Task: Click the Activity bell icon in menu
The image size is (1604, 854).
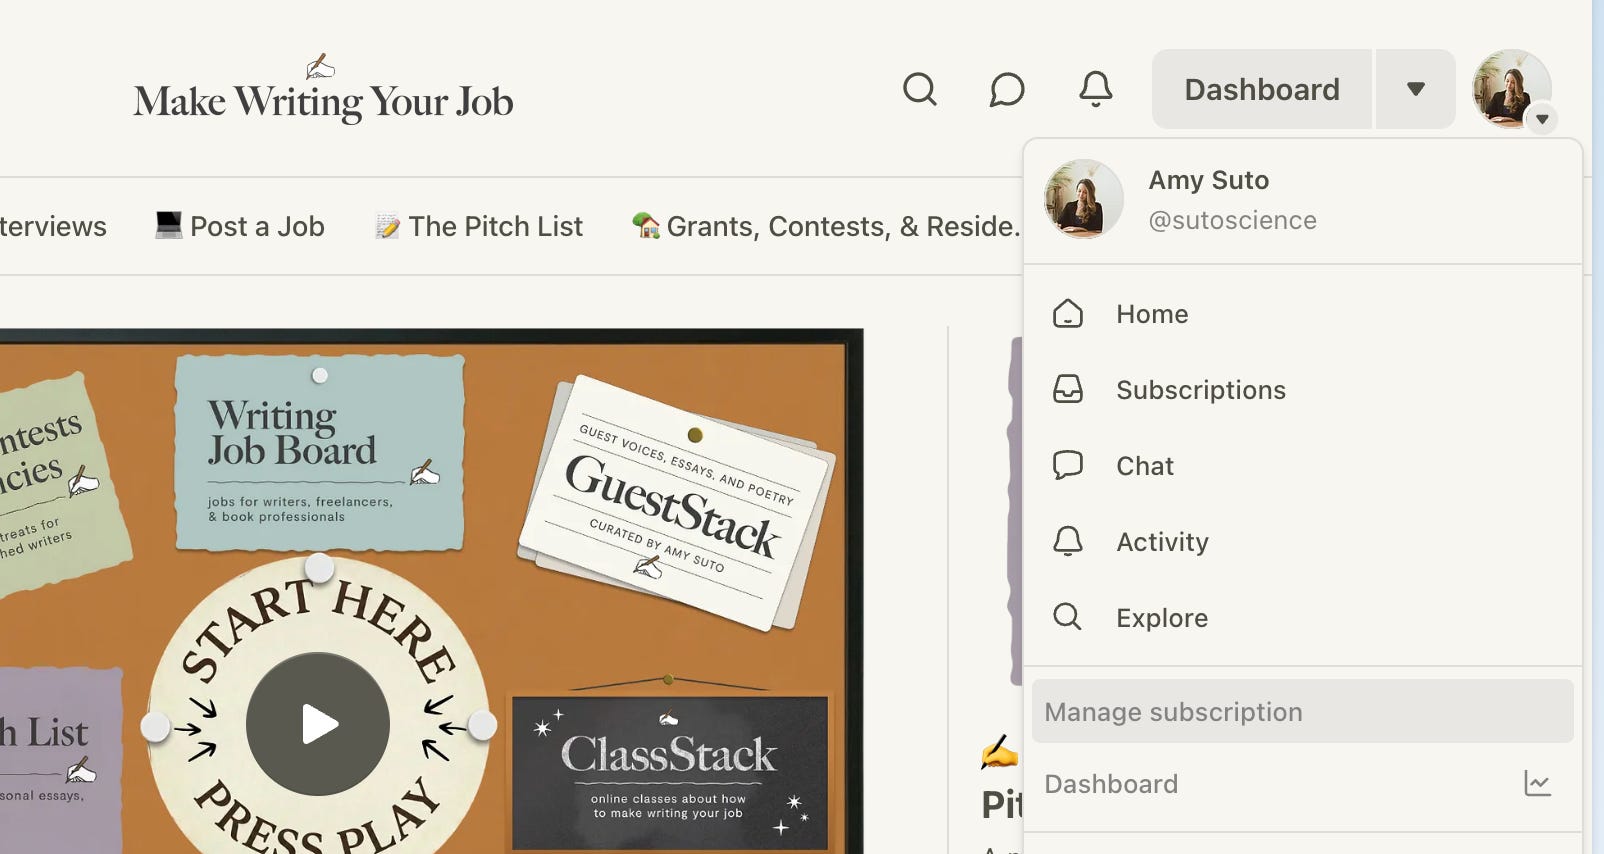Action: pos(1068,541)
